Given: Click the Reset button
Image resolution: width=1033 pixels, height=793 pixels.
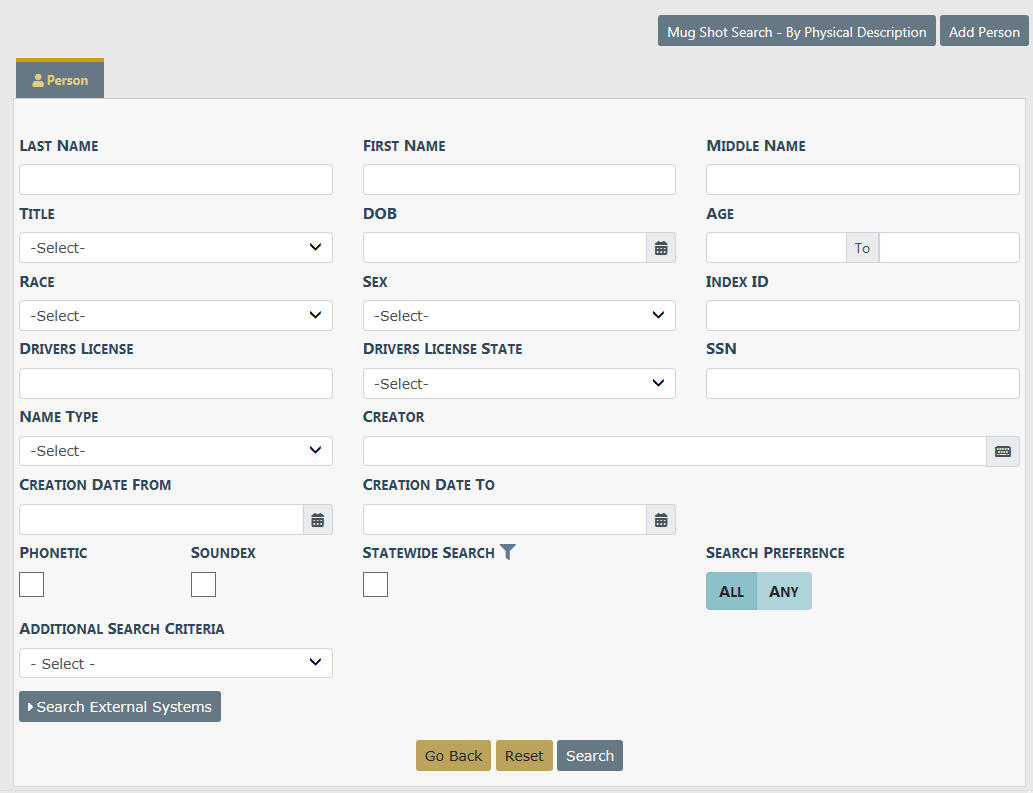Looking at the screenshot, I should pos(524,756).
